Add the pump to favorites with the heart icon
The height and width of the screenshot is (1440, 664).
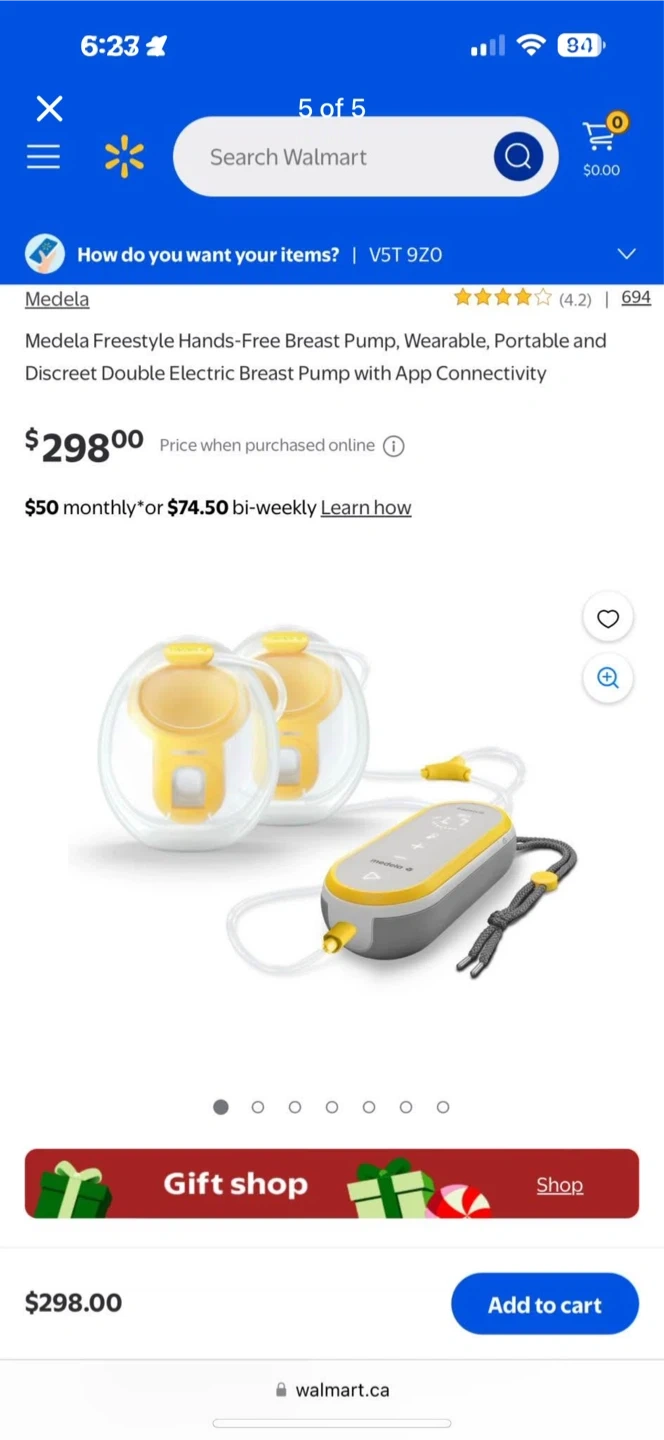coord(608,619)
